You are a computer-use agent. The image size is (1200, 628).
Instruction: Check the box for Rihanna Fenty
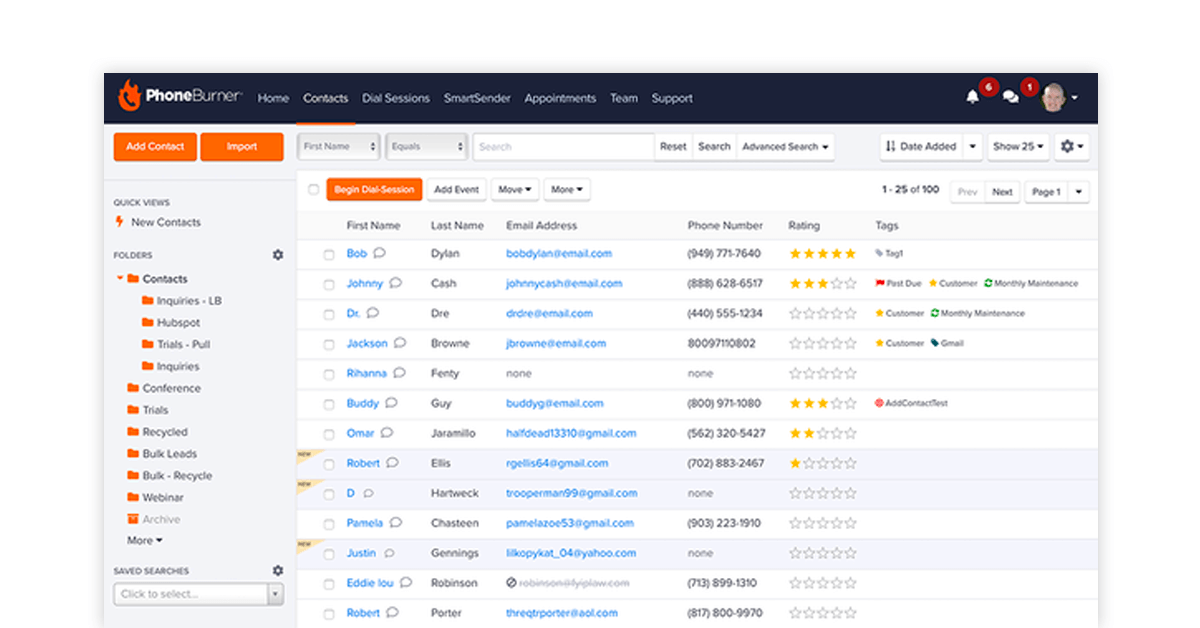tap(328, 374)
